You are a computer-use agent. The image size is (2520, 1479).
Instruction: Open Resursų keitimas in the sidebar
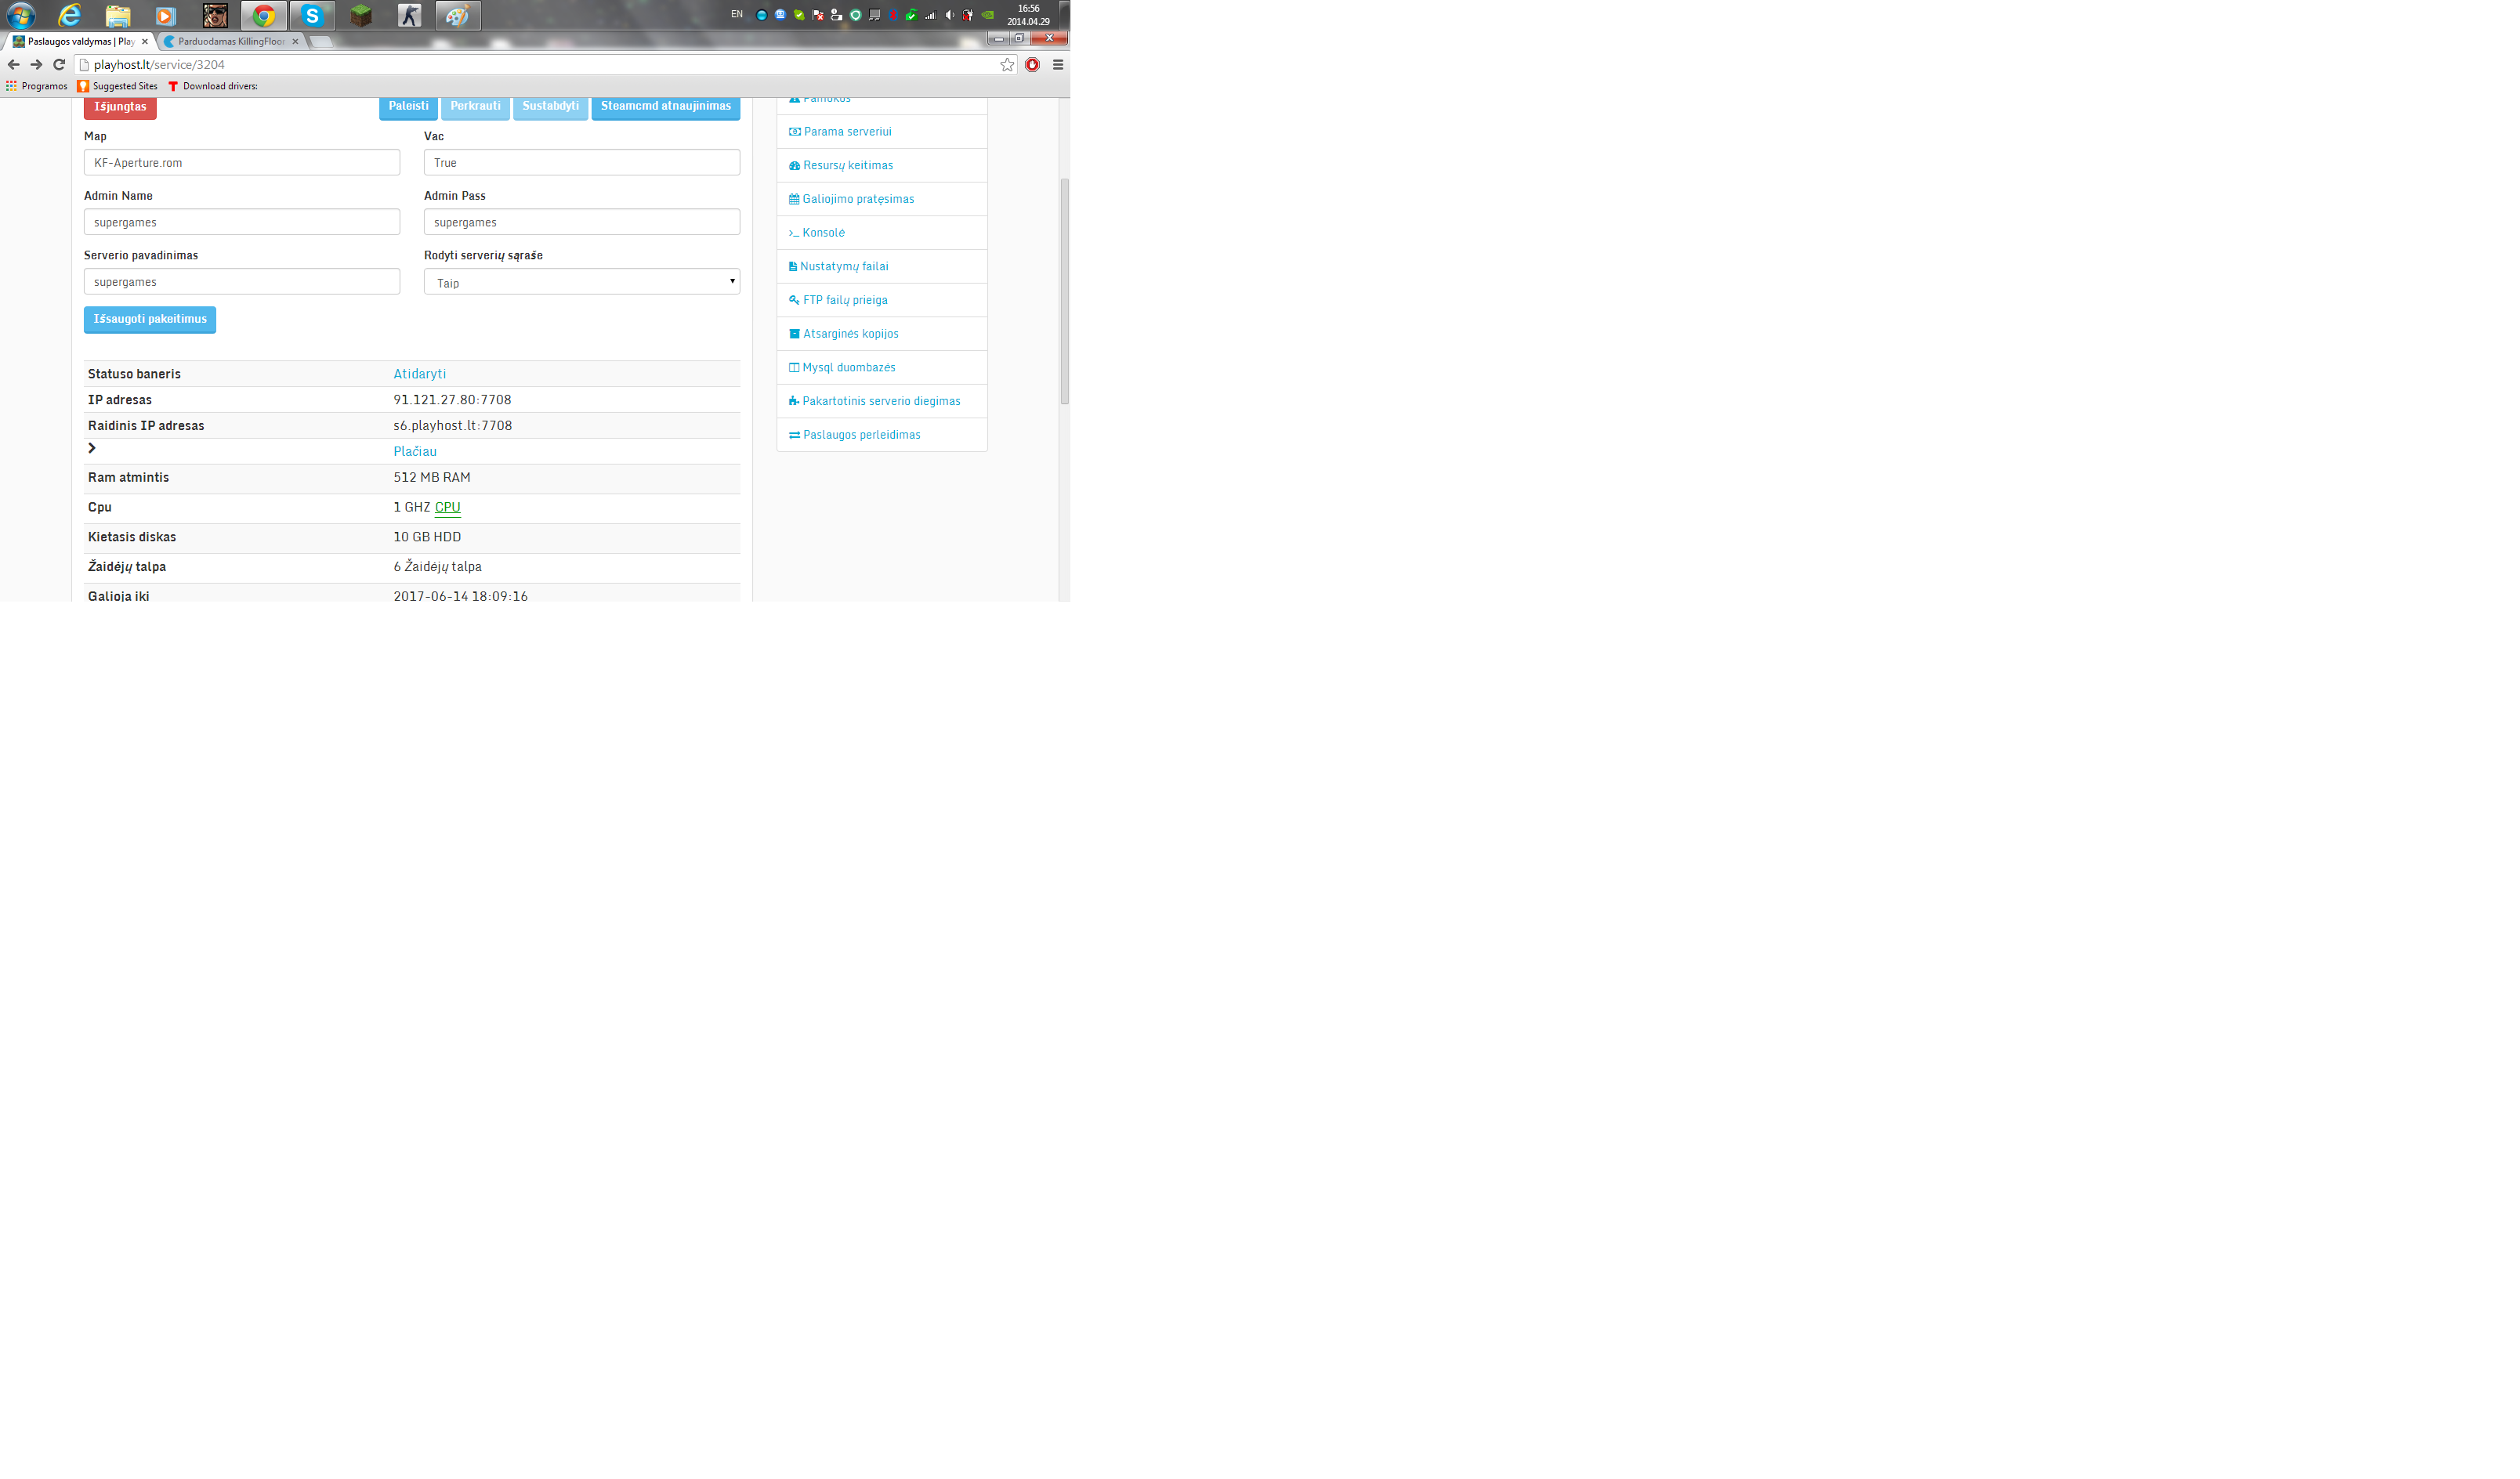click(x=882, y=165)
